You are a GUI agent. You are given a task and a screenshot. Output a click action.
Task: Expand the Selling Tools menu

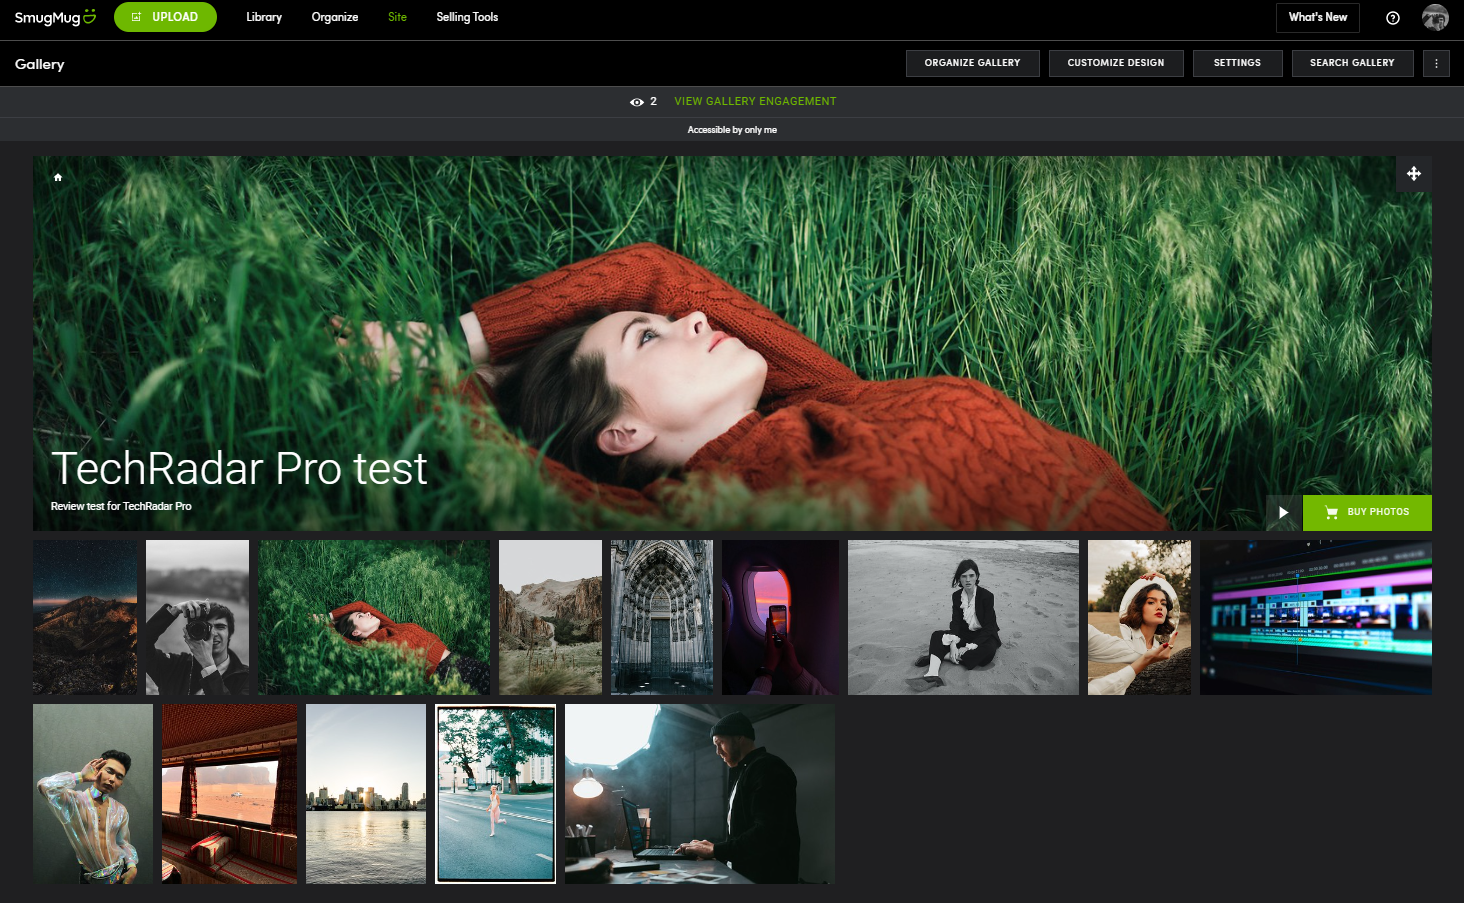coord(466,17)
